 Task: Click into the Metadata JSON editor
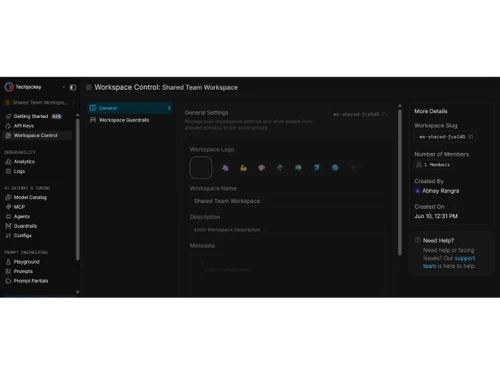(x=287, y=274)
